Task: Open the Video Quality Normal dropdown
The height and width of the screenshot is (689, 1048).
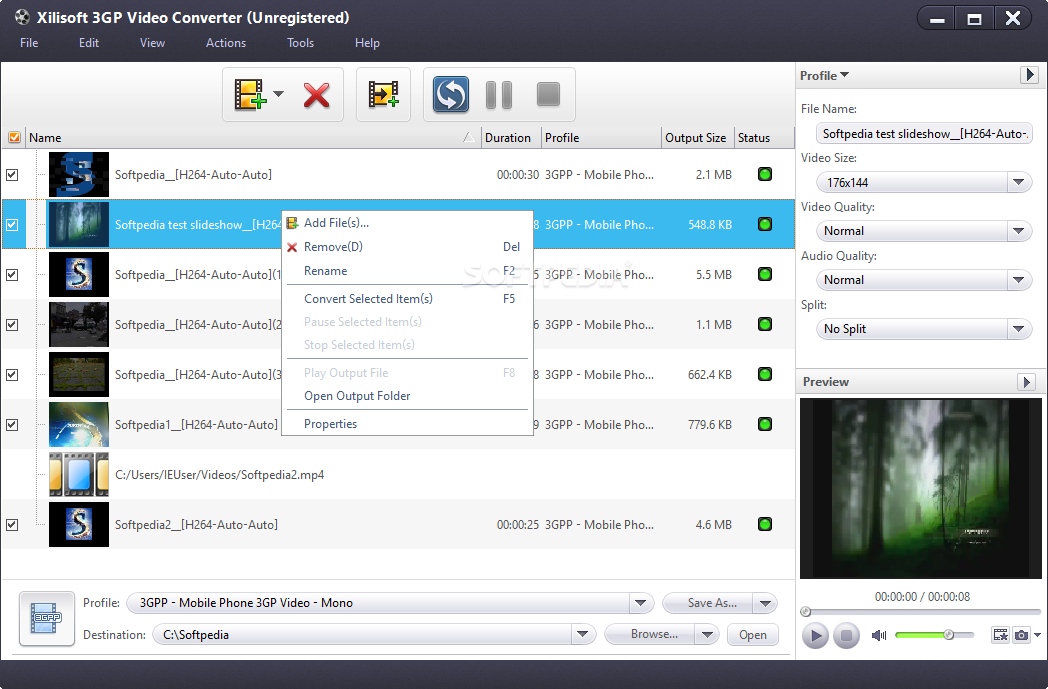Action: pyautogui.click(x=1018, y=231)
